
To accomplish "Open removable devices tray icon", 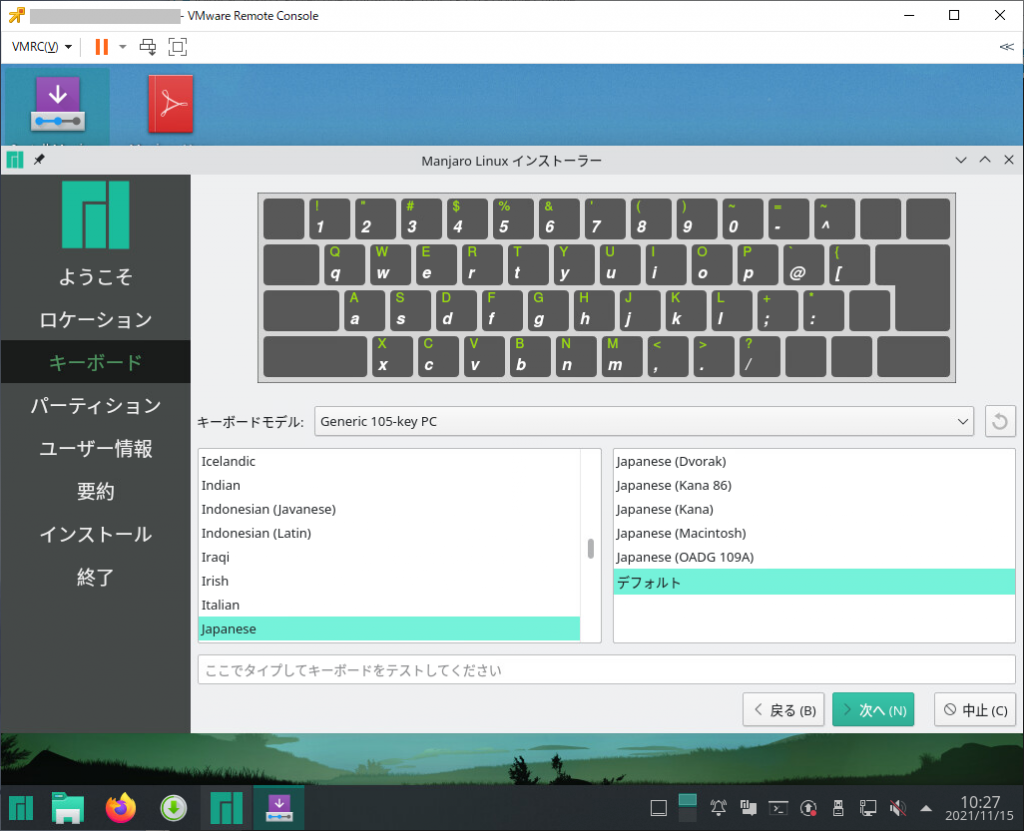I will point(839,809).
